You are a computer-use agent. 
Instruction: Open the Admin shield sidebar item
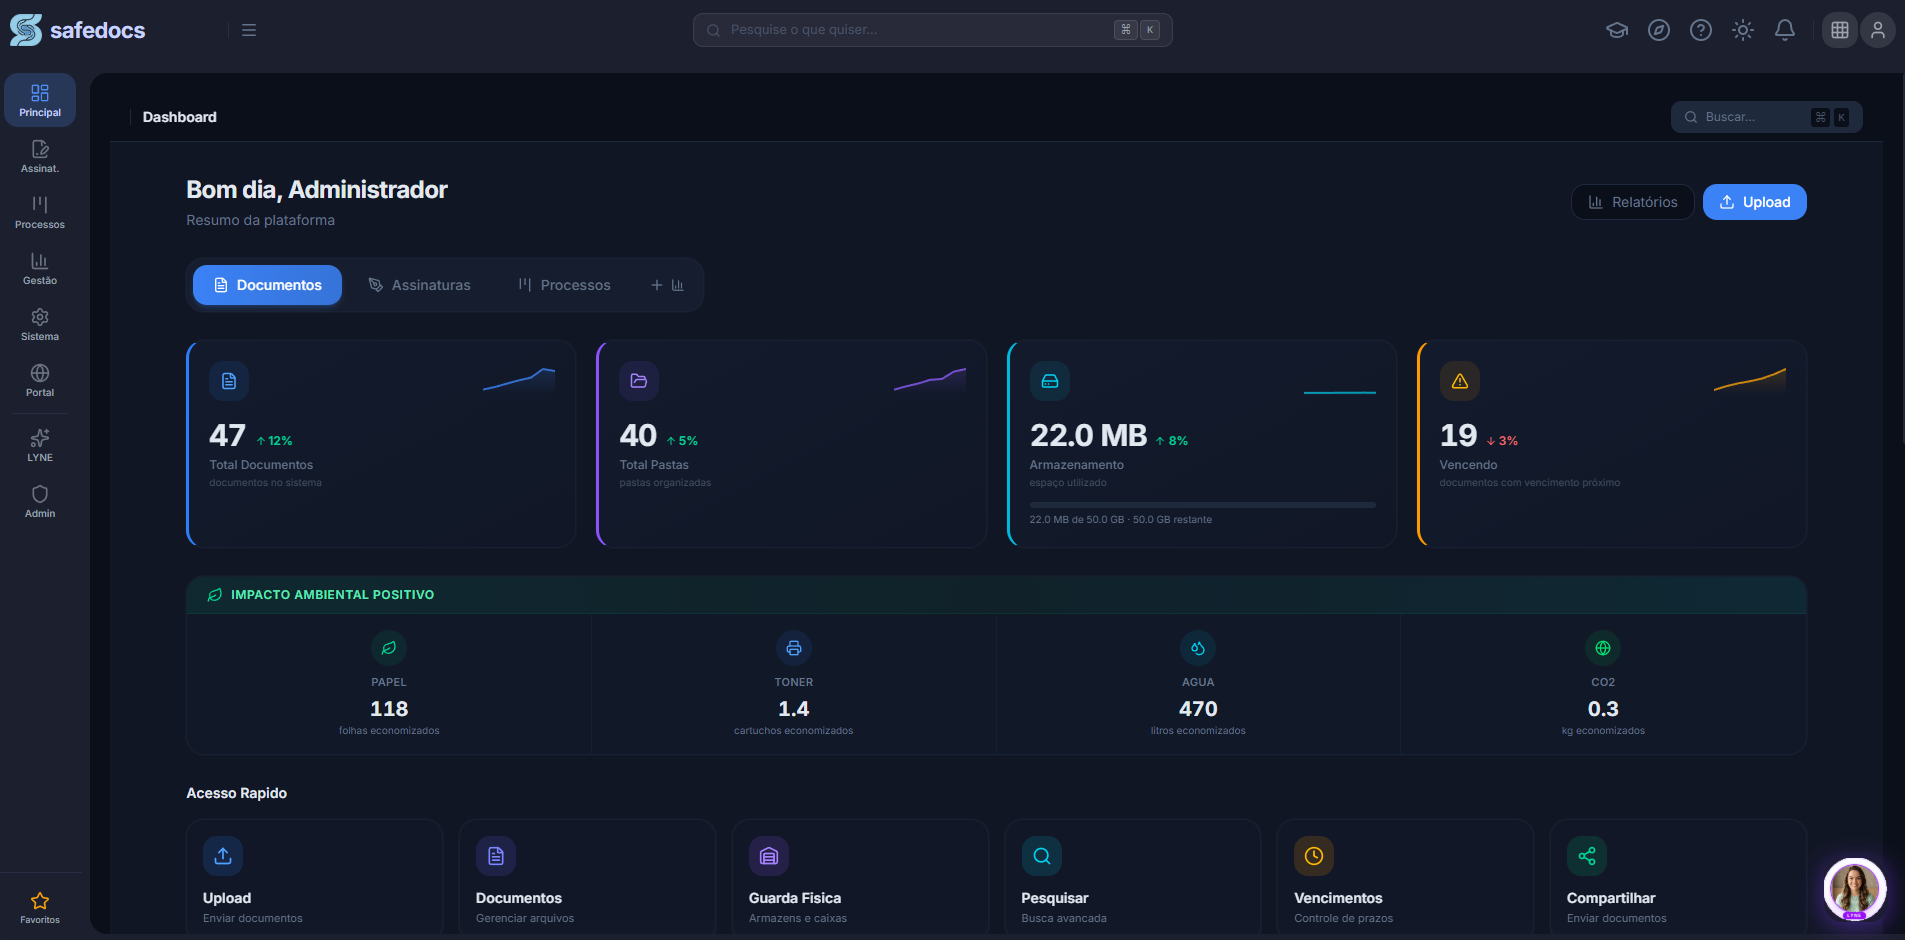[x=40, y=501]
